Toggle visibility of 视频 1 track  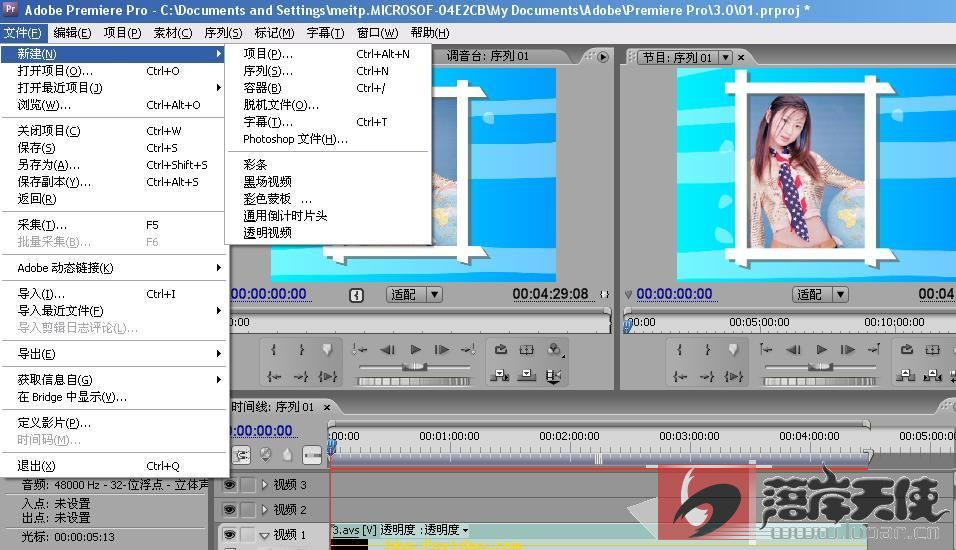click(229, 535)
